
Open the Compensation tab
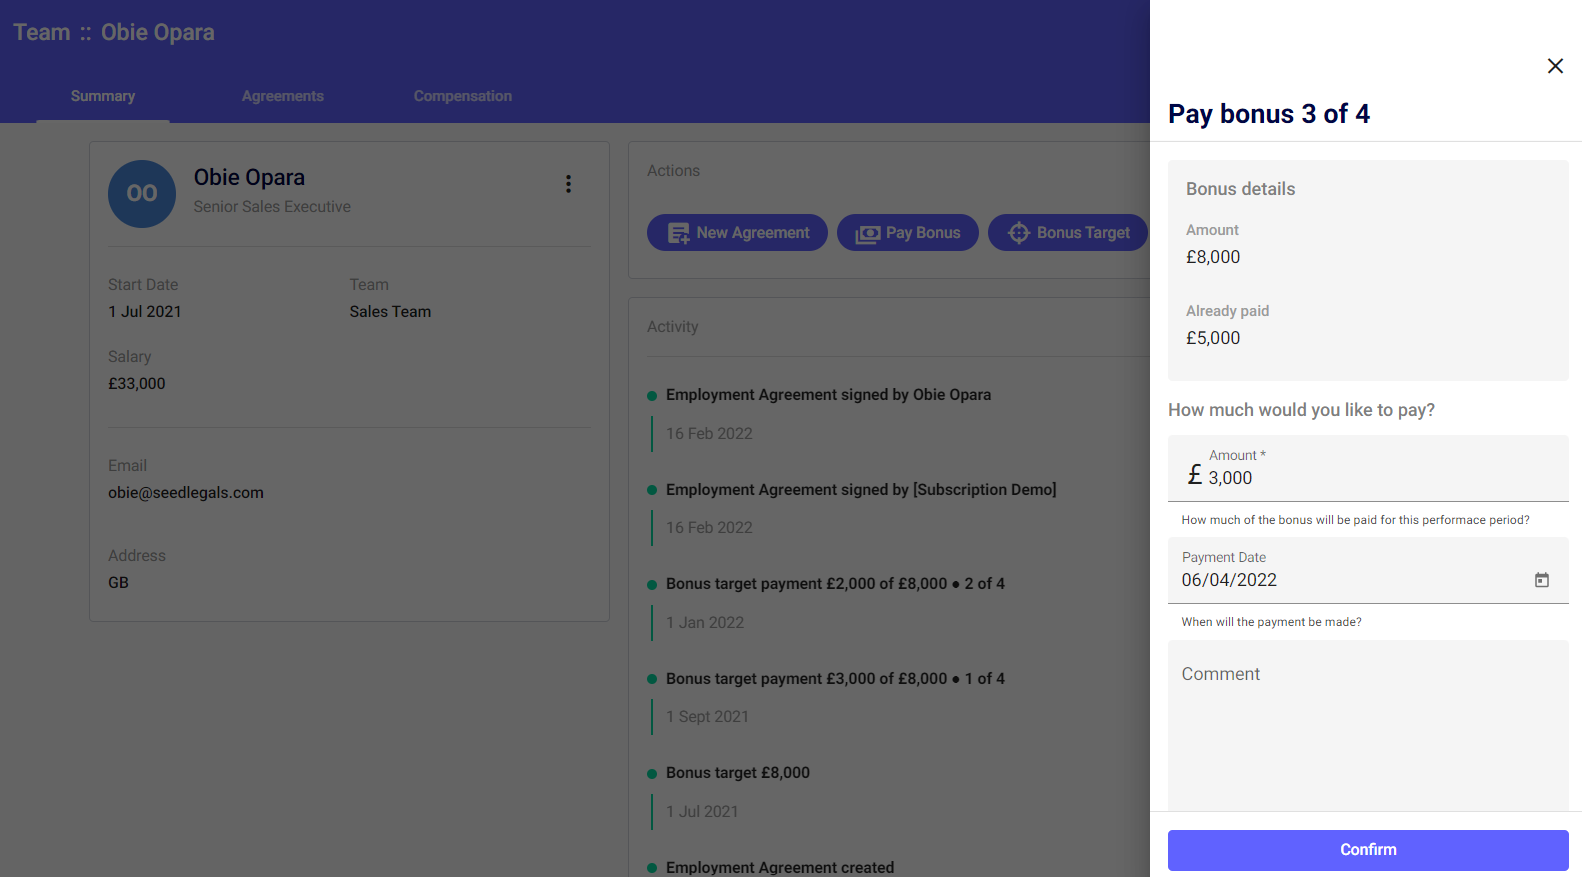click(x=462, y=96)
